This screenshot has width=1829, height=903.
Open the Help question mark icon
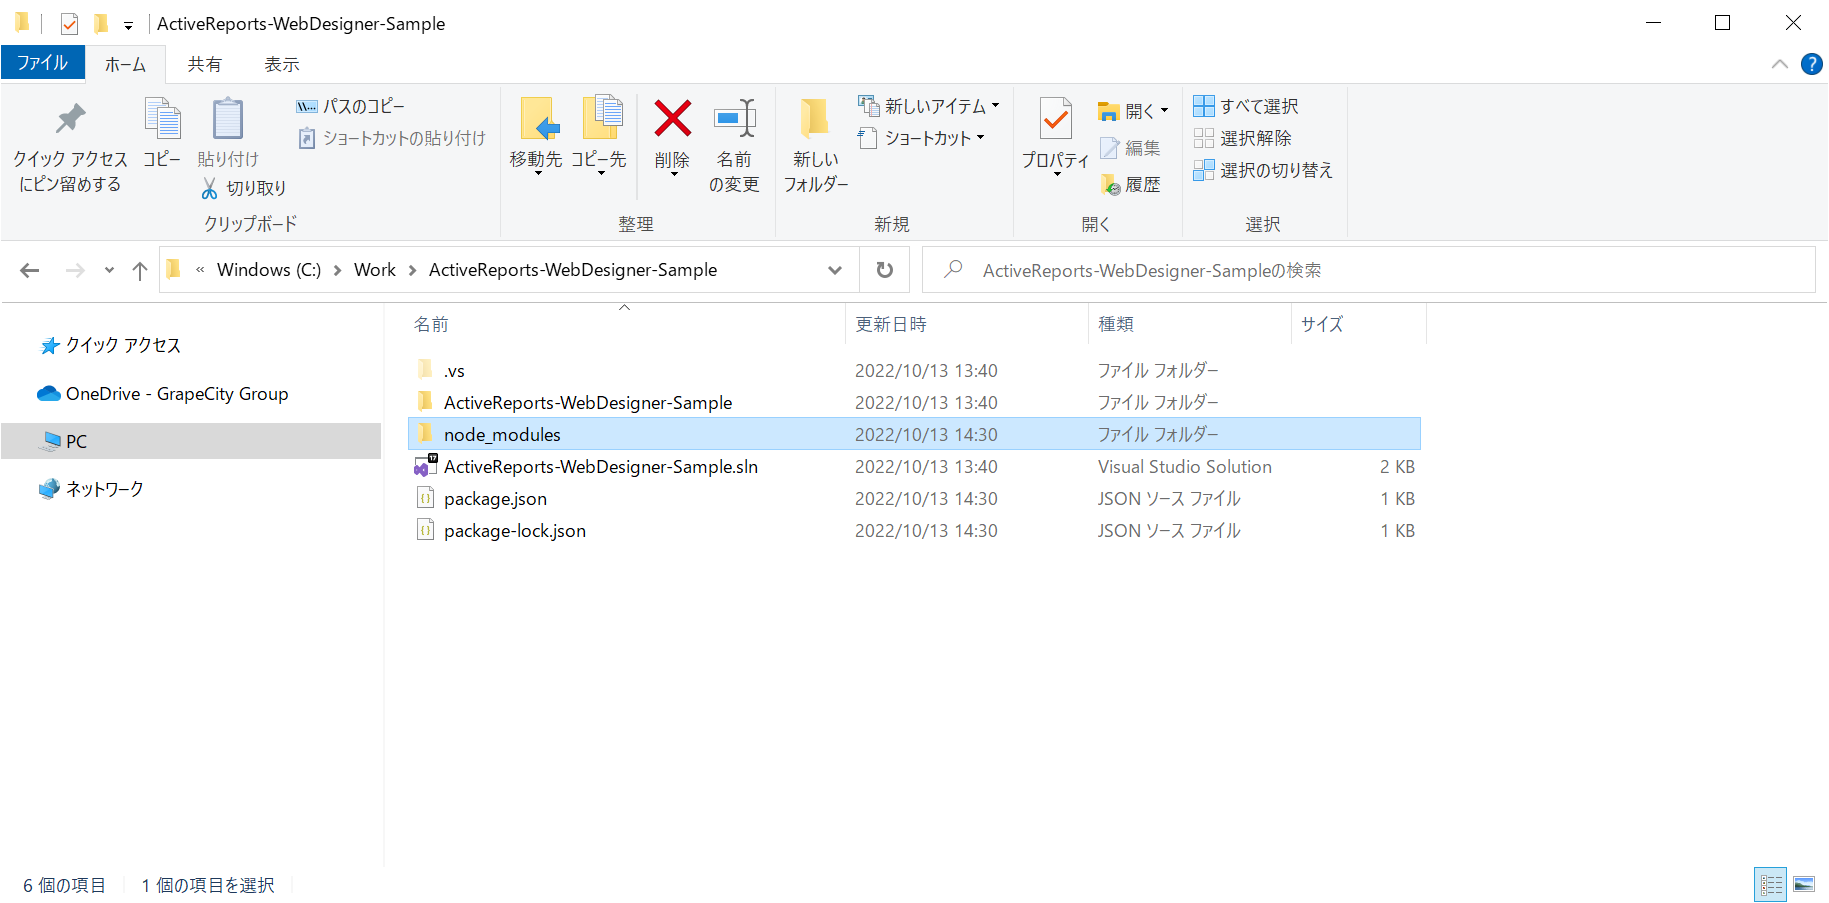click(1811, 64)
